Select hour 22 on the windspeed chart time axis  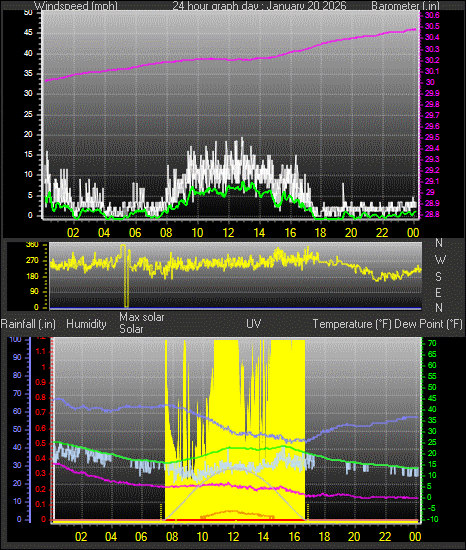[x=382, y=232]
